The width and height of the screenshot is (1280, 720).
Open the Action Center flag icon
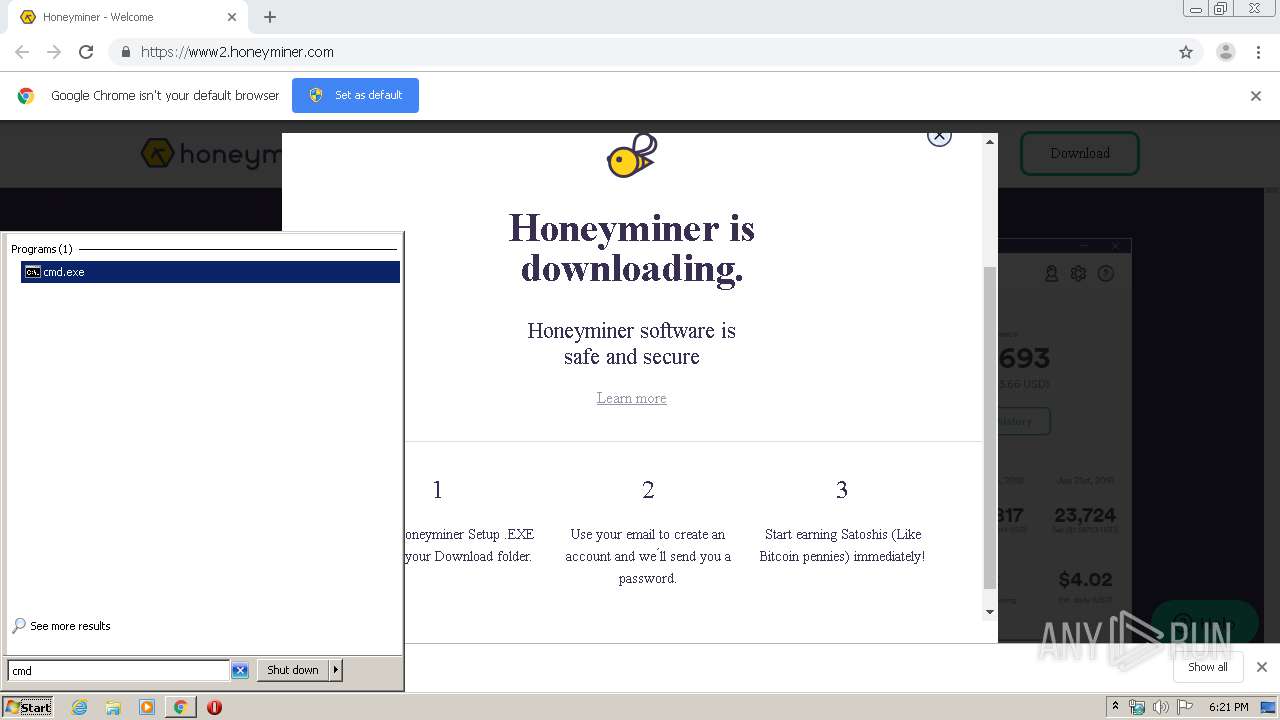(1184, 707)
